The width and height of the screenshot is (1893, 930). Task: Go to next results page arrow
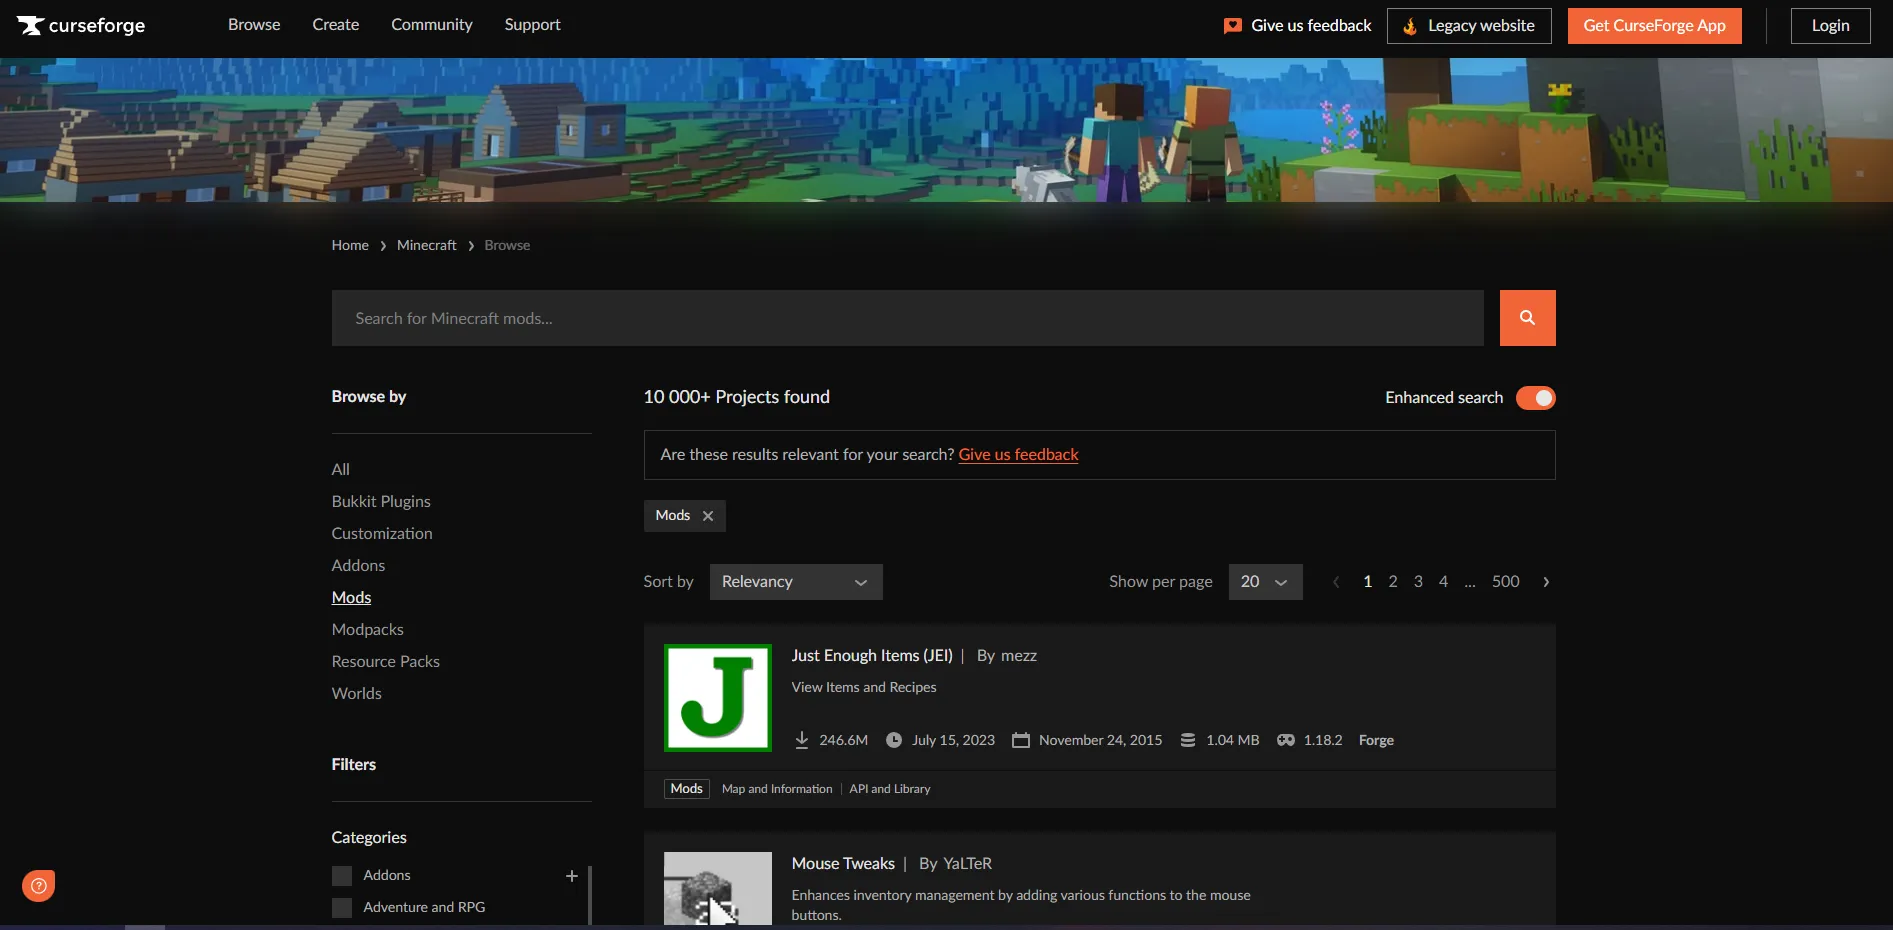[1546, 582]
